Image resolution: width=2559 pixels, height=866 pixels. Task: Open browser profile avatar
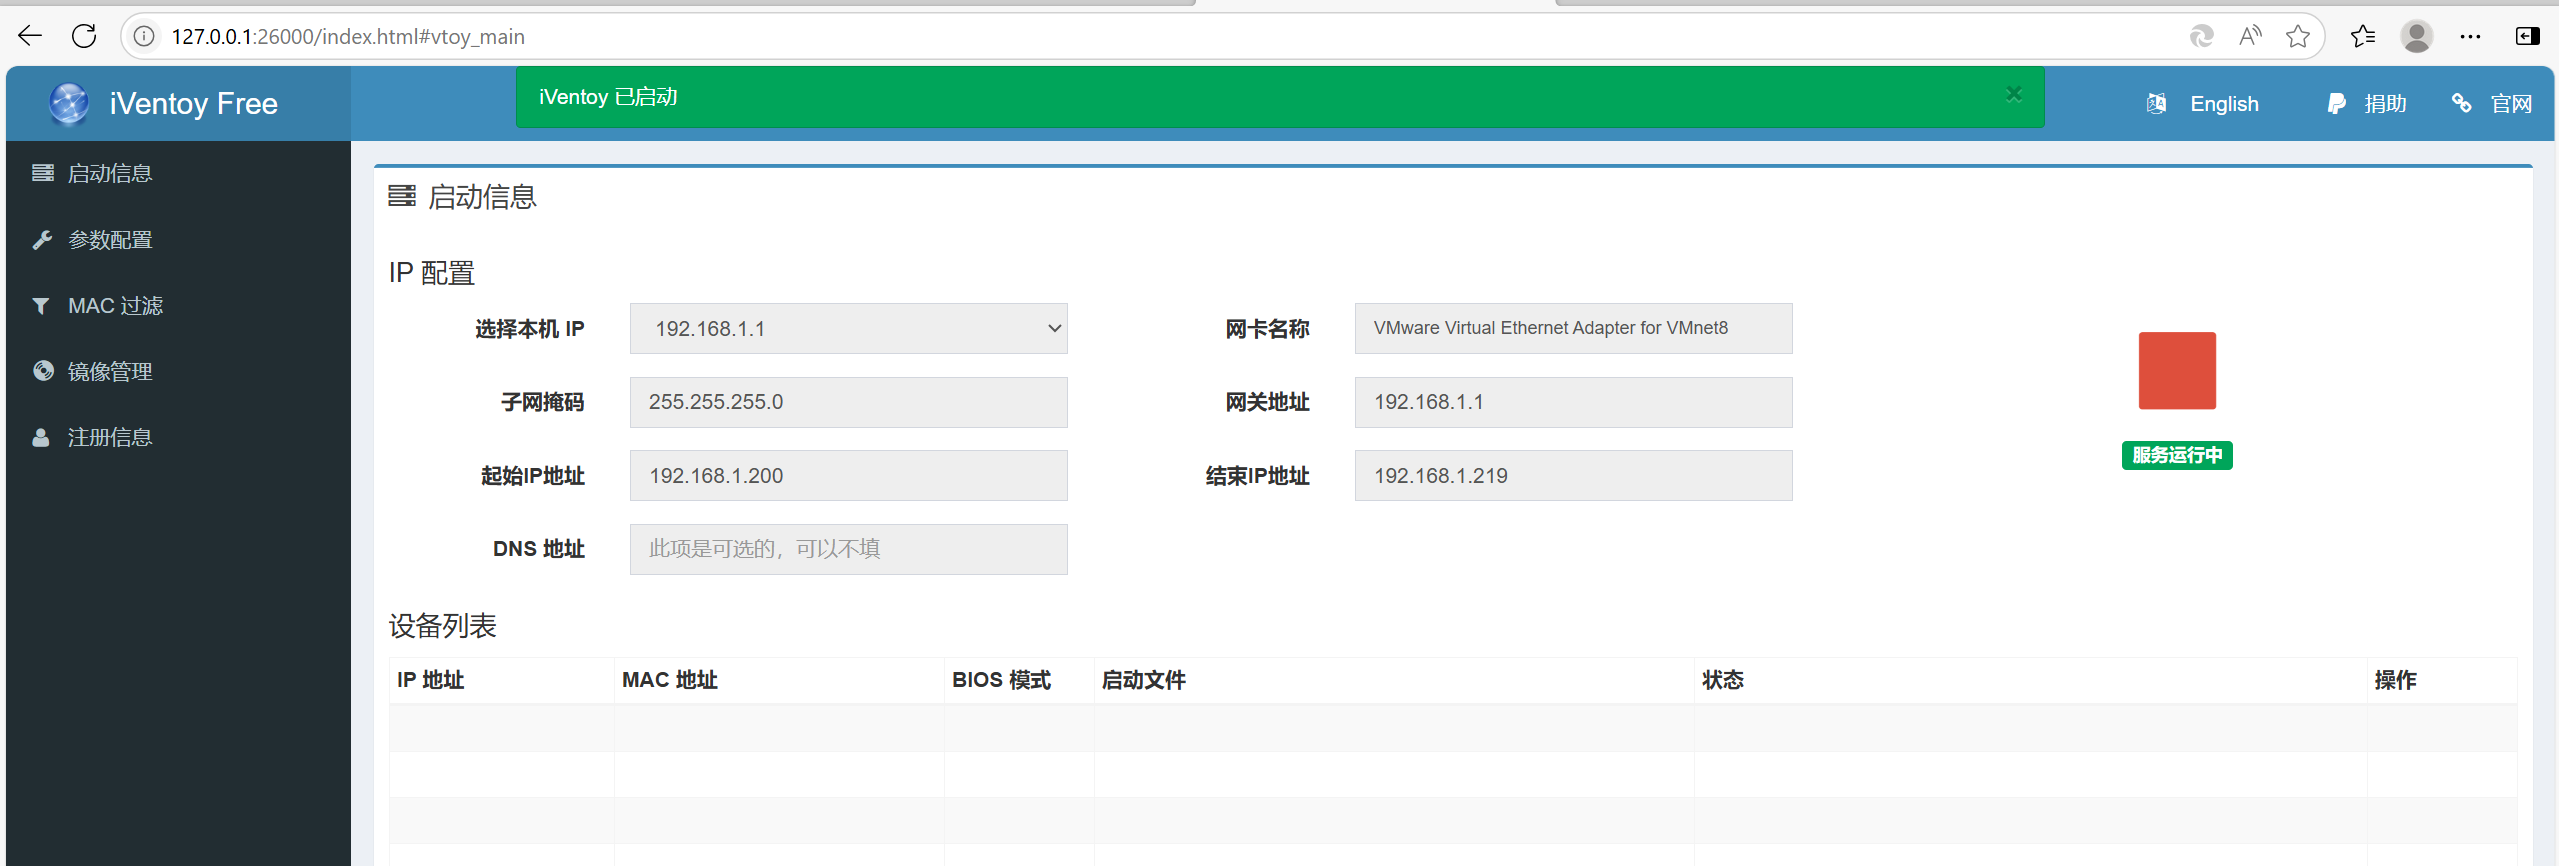click(x=2417, y=37)
